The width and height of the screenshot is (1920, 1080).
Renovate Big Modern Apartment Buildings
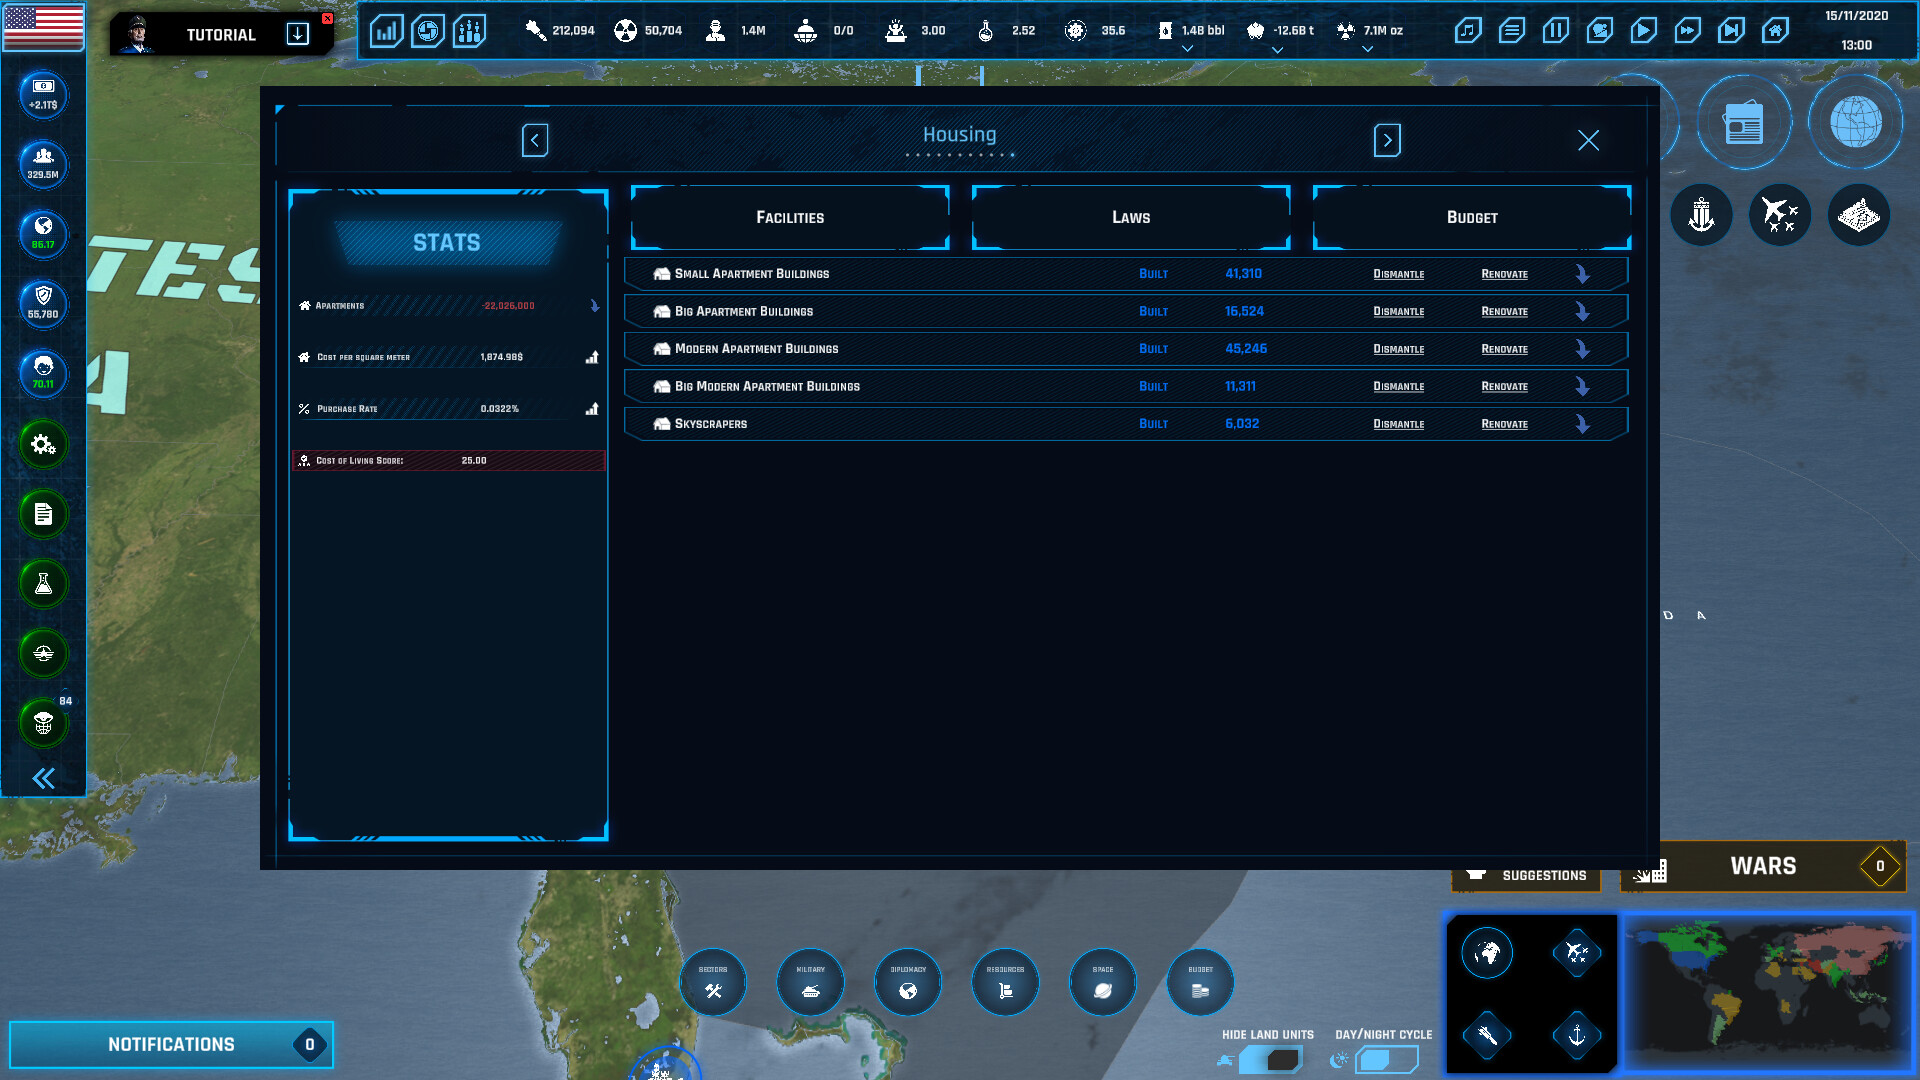click(1504, 387)
